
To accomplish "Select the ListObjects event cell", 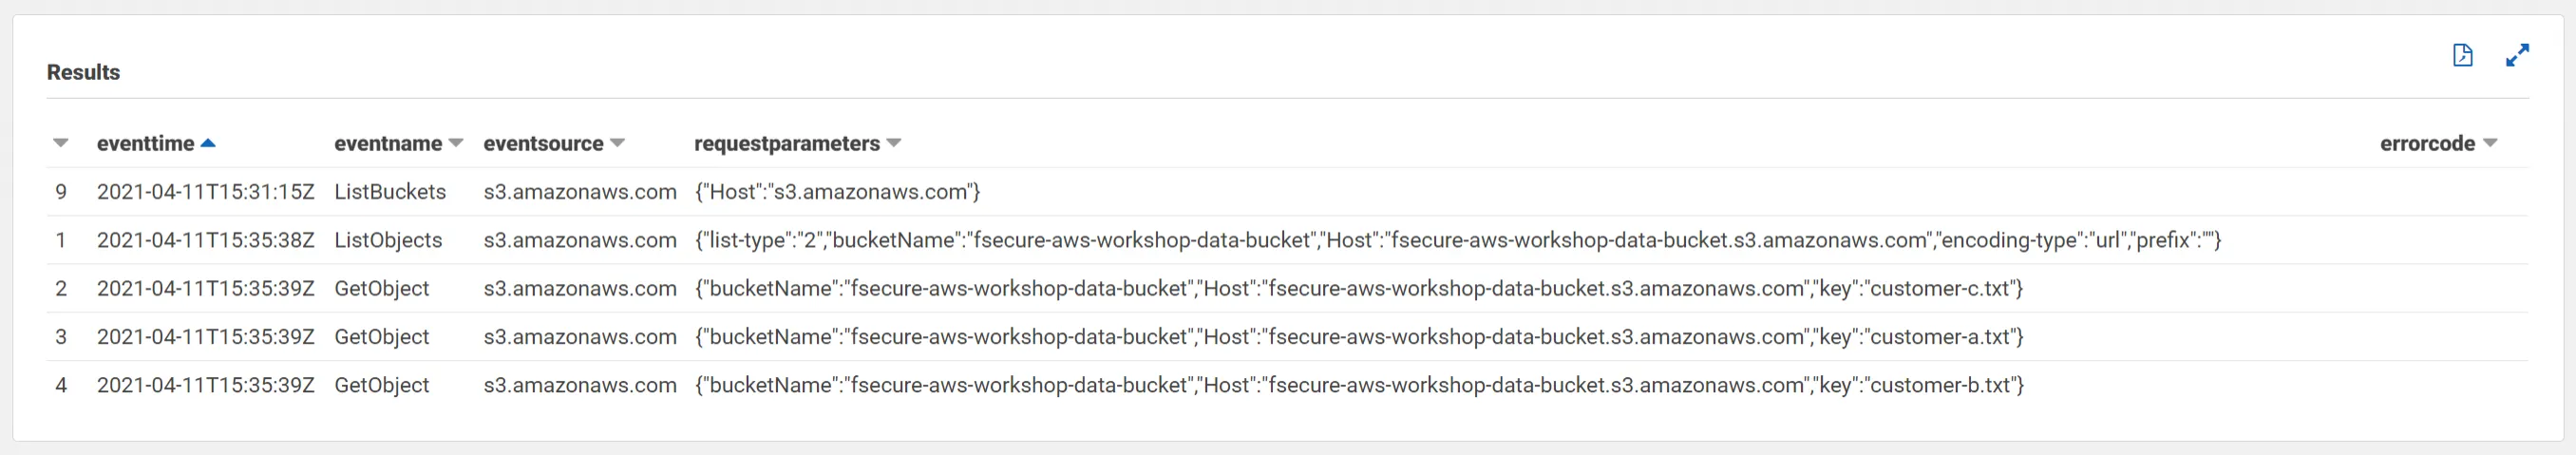I will 388,240.
